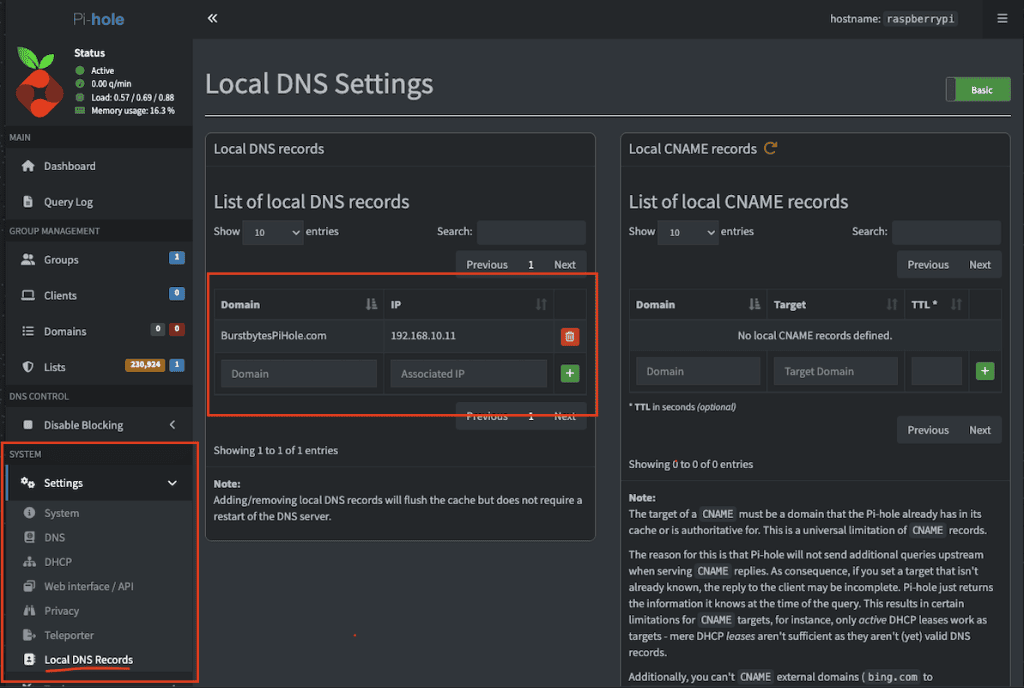Image resolution: width=1024 pixels, height=688 pixels.
Task: Click Previous above CNAME records table
Action: (x=928, y=264)
